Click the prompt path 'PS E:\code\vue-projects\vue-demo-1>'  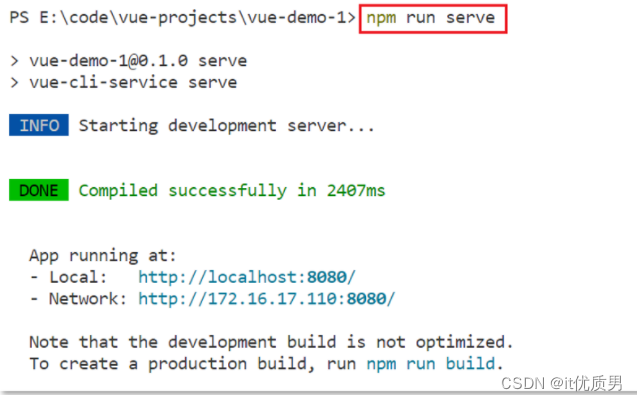182,18
